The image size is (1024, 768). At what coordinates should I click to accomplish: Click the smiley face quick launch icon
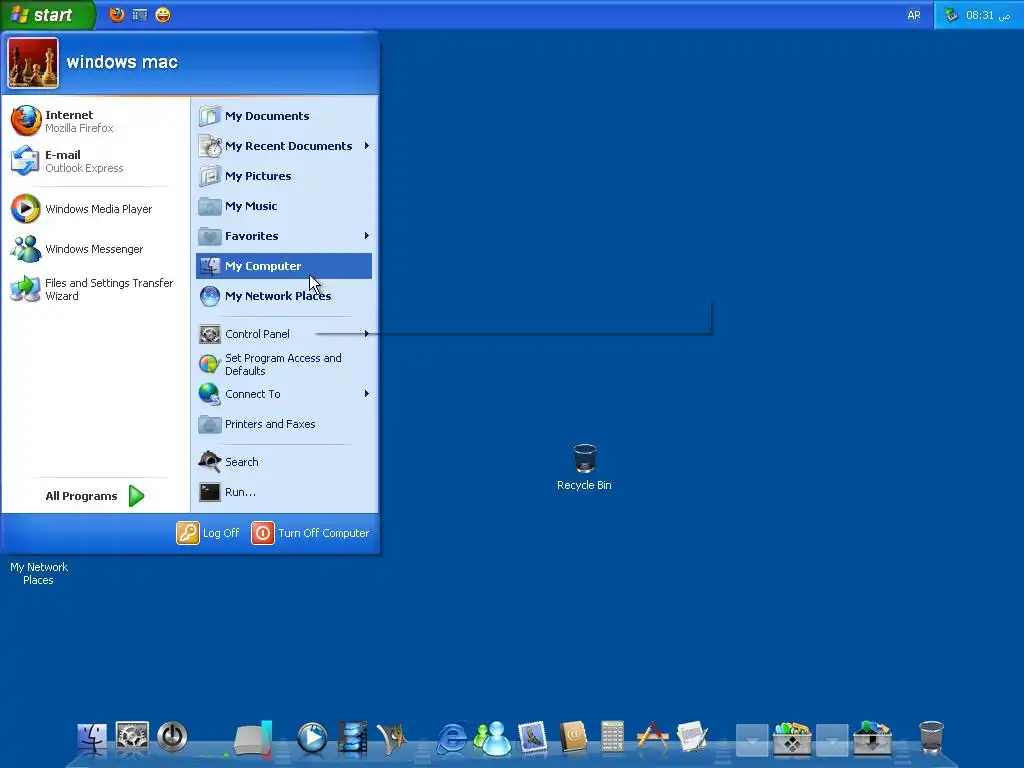[163, 14]
